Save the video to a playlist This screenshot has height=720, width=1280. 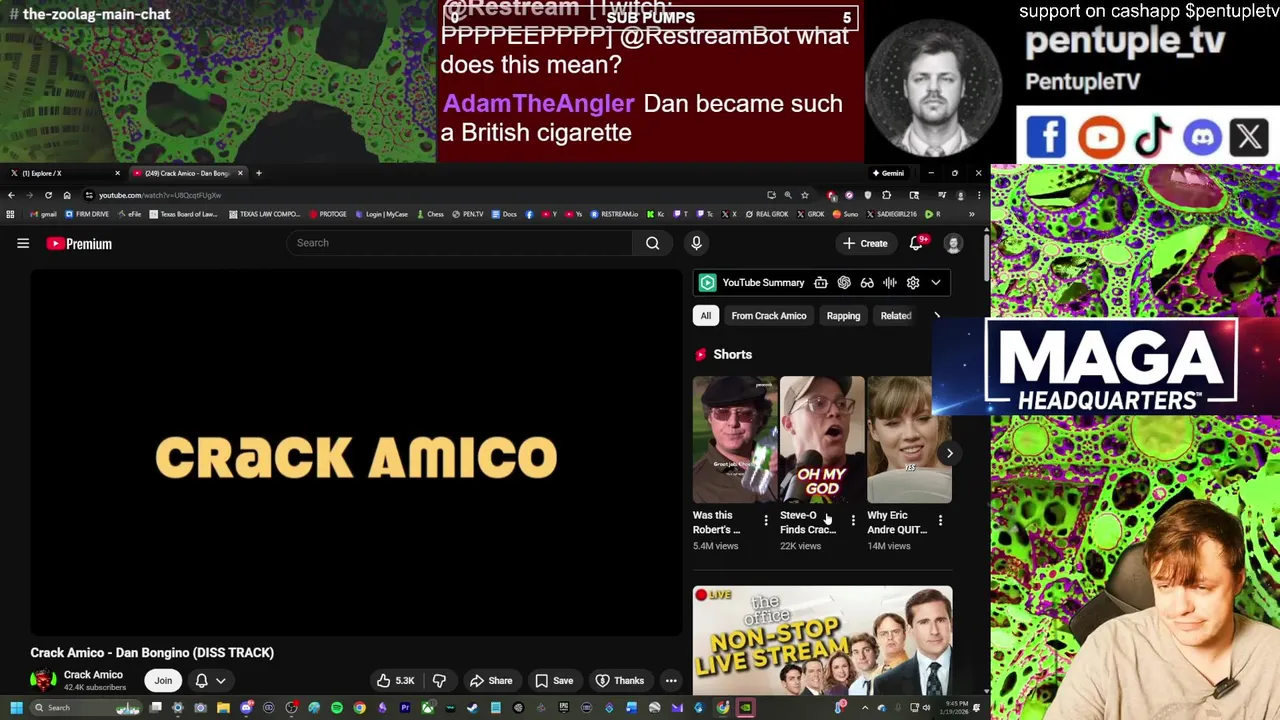(x=554, y=681)
